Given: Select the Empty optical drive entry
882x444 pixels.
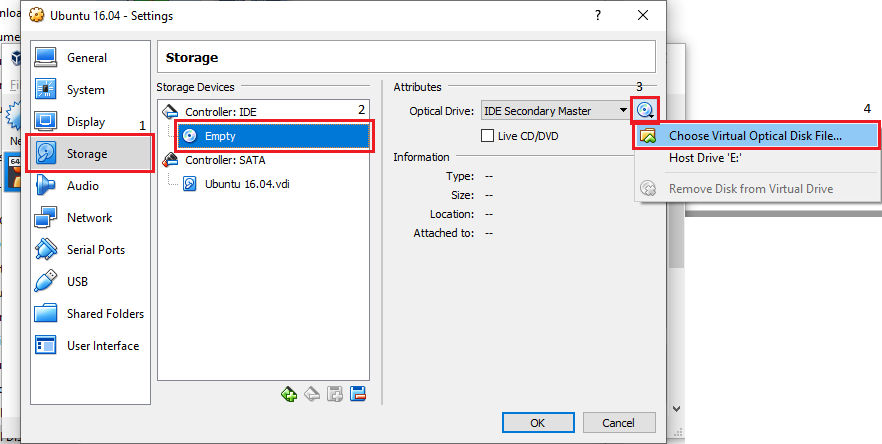Looking at the screenshot, I should click(x=273, y=136).
